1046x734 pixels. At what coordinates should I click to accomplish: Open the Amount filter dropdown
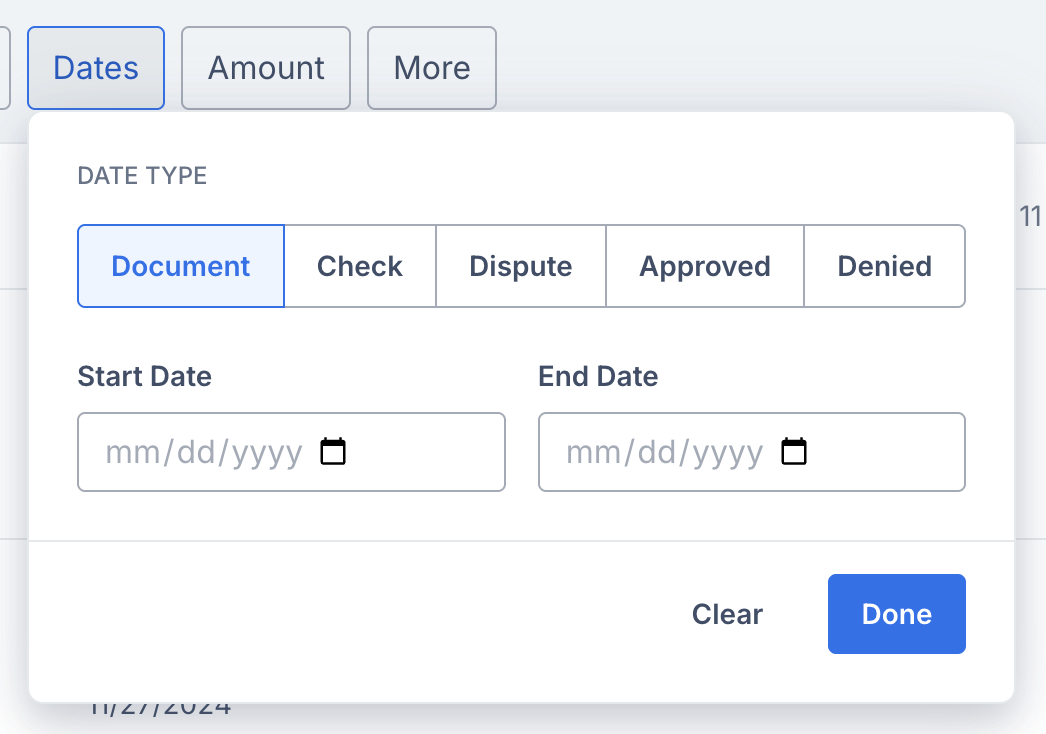click(266, 68)
